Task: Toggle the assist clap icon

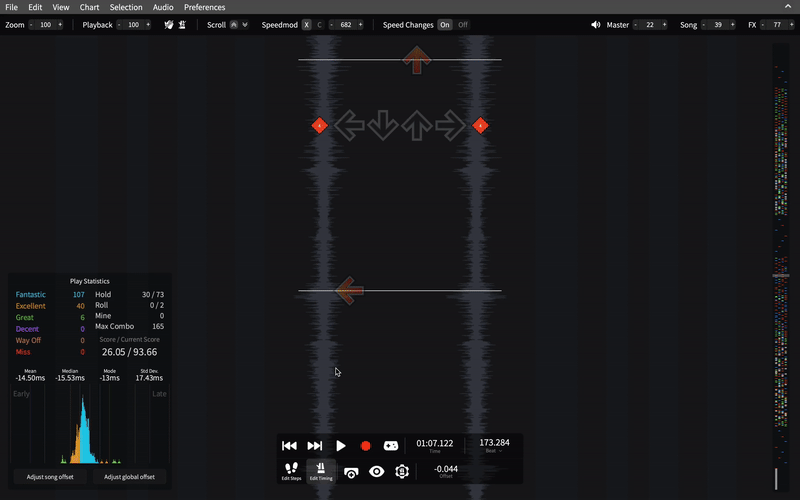Action: coord(168,24)
